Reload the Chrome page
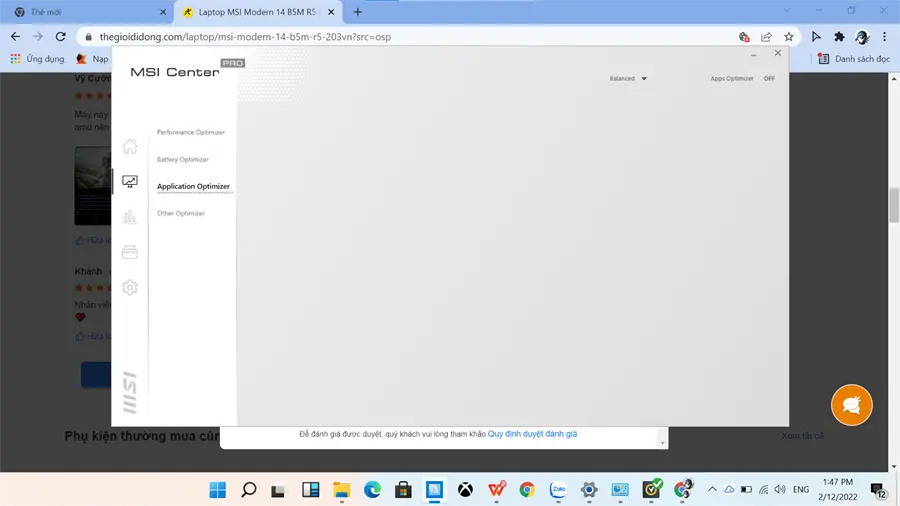Viewport: 900px width, 506px height. (60, 37)
